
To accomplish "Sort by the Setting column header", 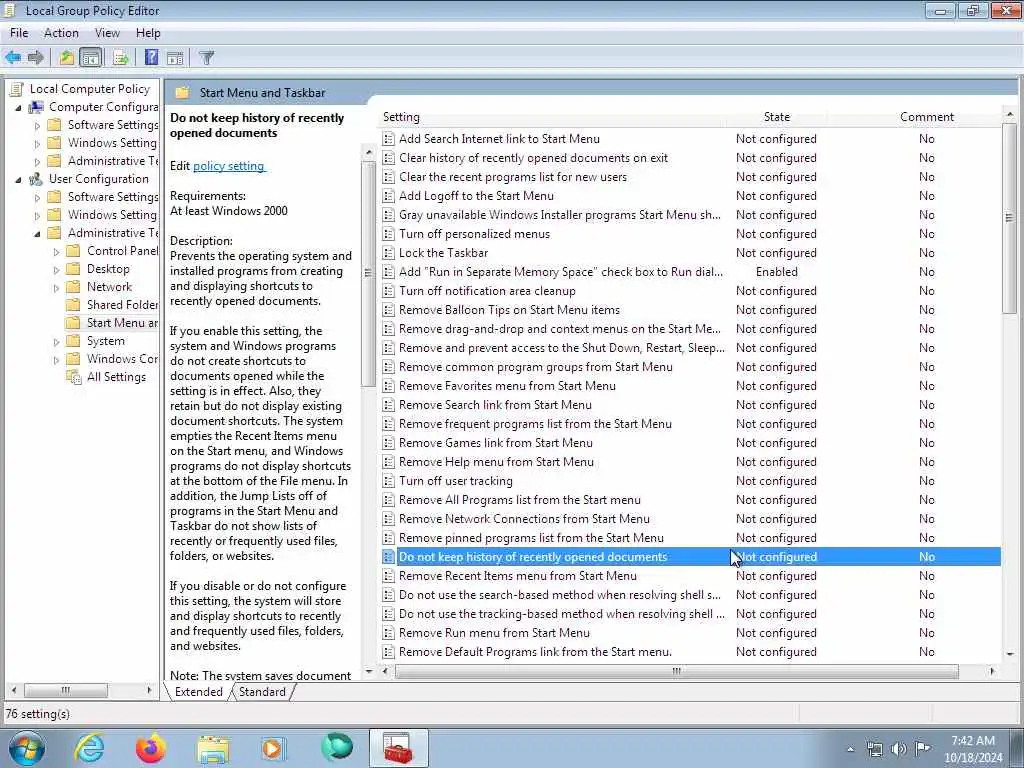I will coord(552,117).
